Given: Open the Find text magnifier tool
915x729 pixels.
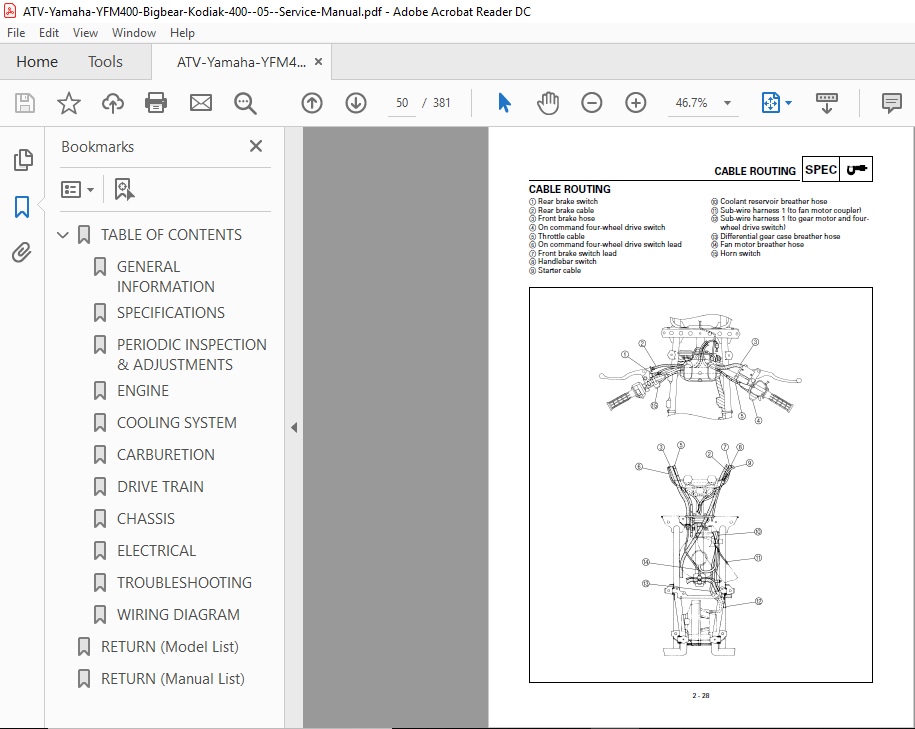Looking at the screenshot, I should point(245,103).
